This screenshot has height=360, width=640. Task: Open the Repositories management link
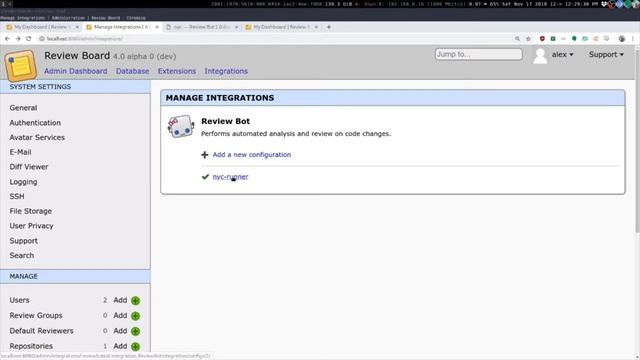pos(31,346)
